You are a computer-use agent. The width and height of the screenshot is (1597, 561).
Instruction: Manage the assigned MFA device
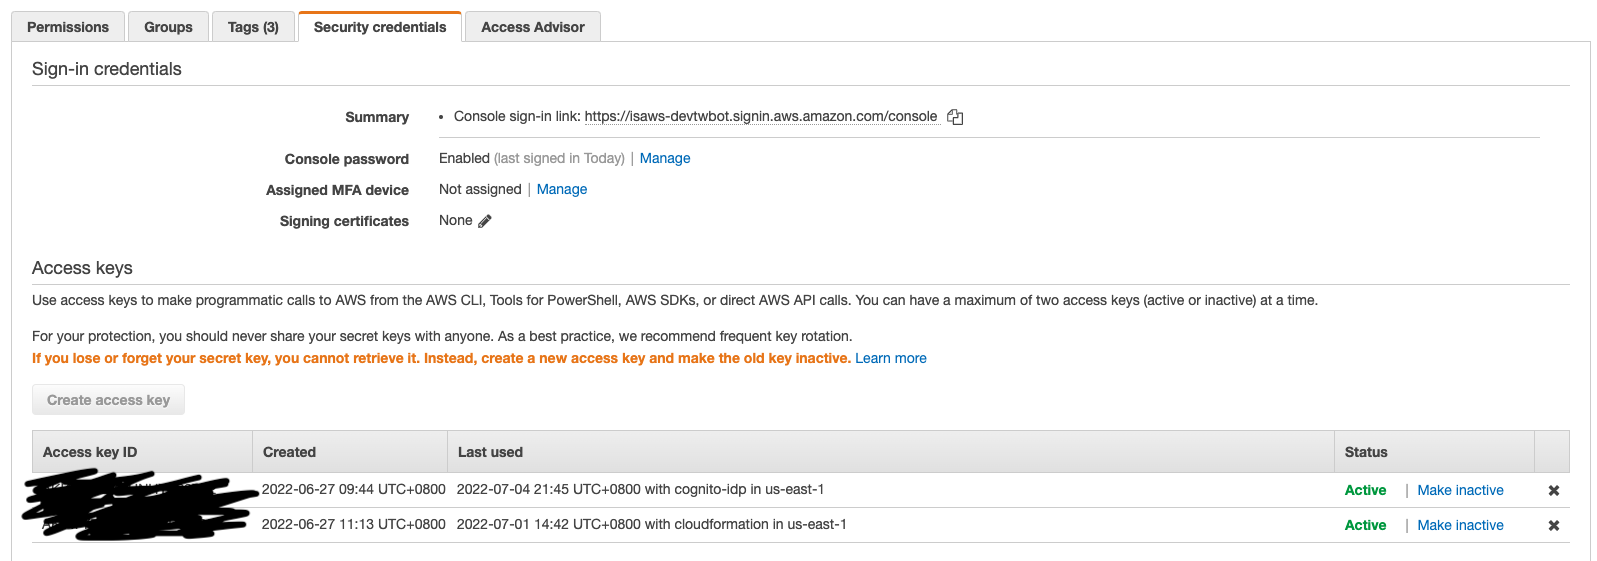[x=562, y=189]
